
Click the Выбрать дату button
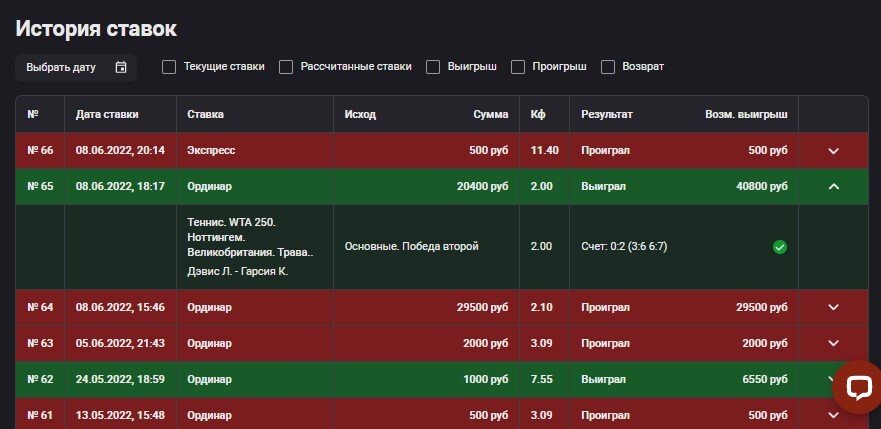[62, 67]
